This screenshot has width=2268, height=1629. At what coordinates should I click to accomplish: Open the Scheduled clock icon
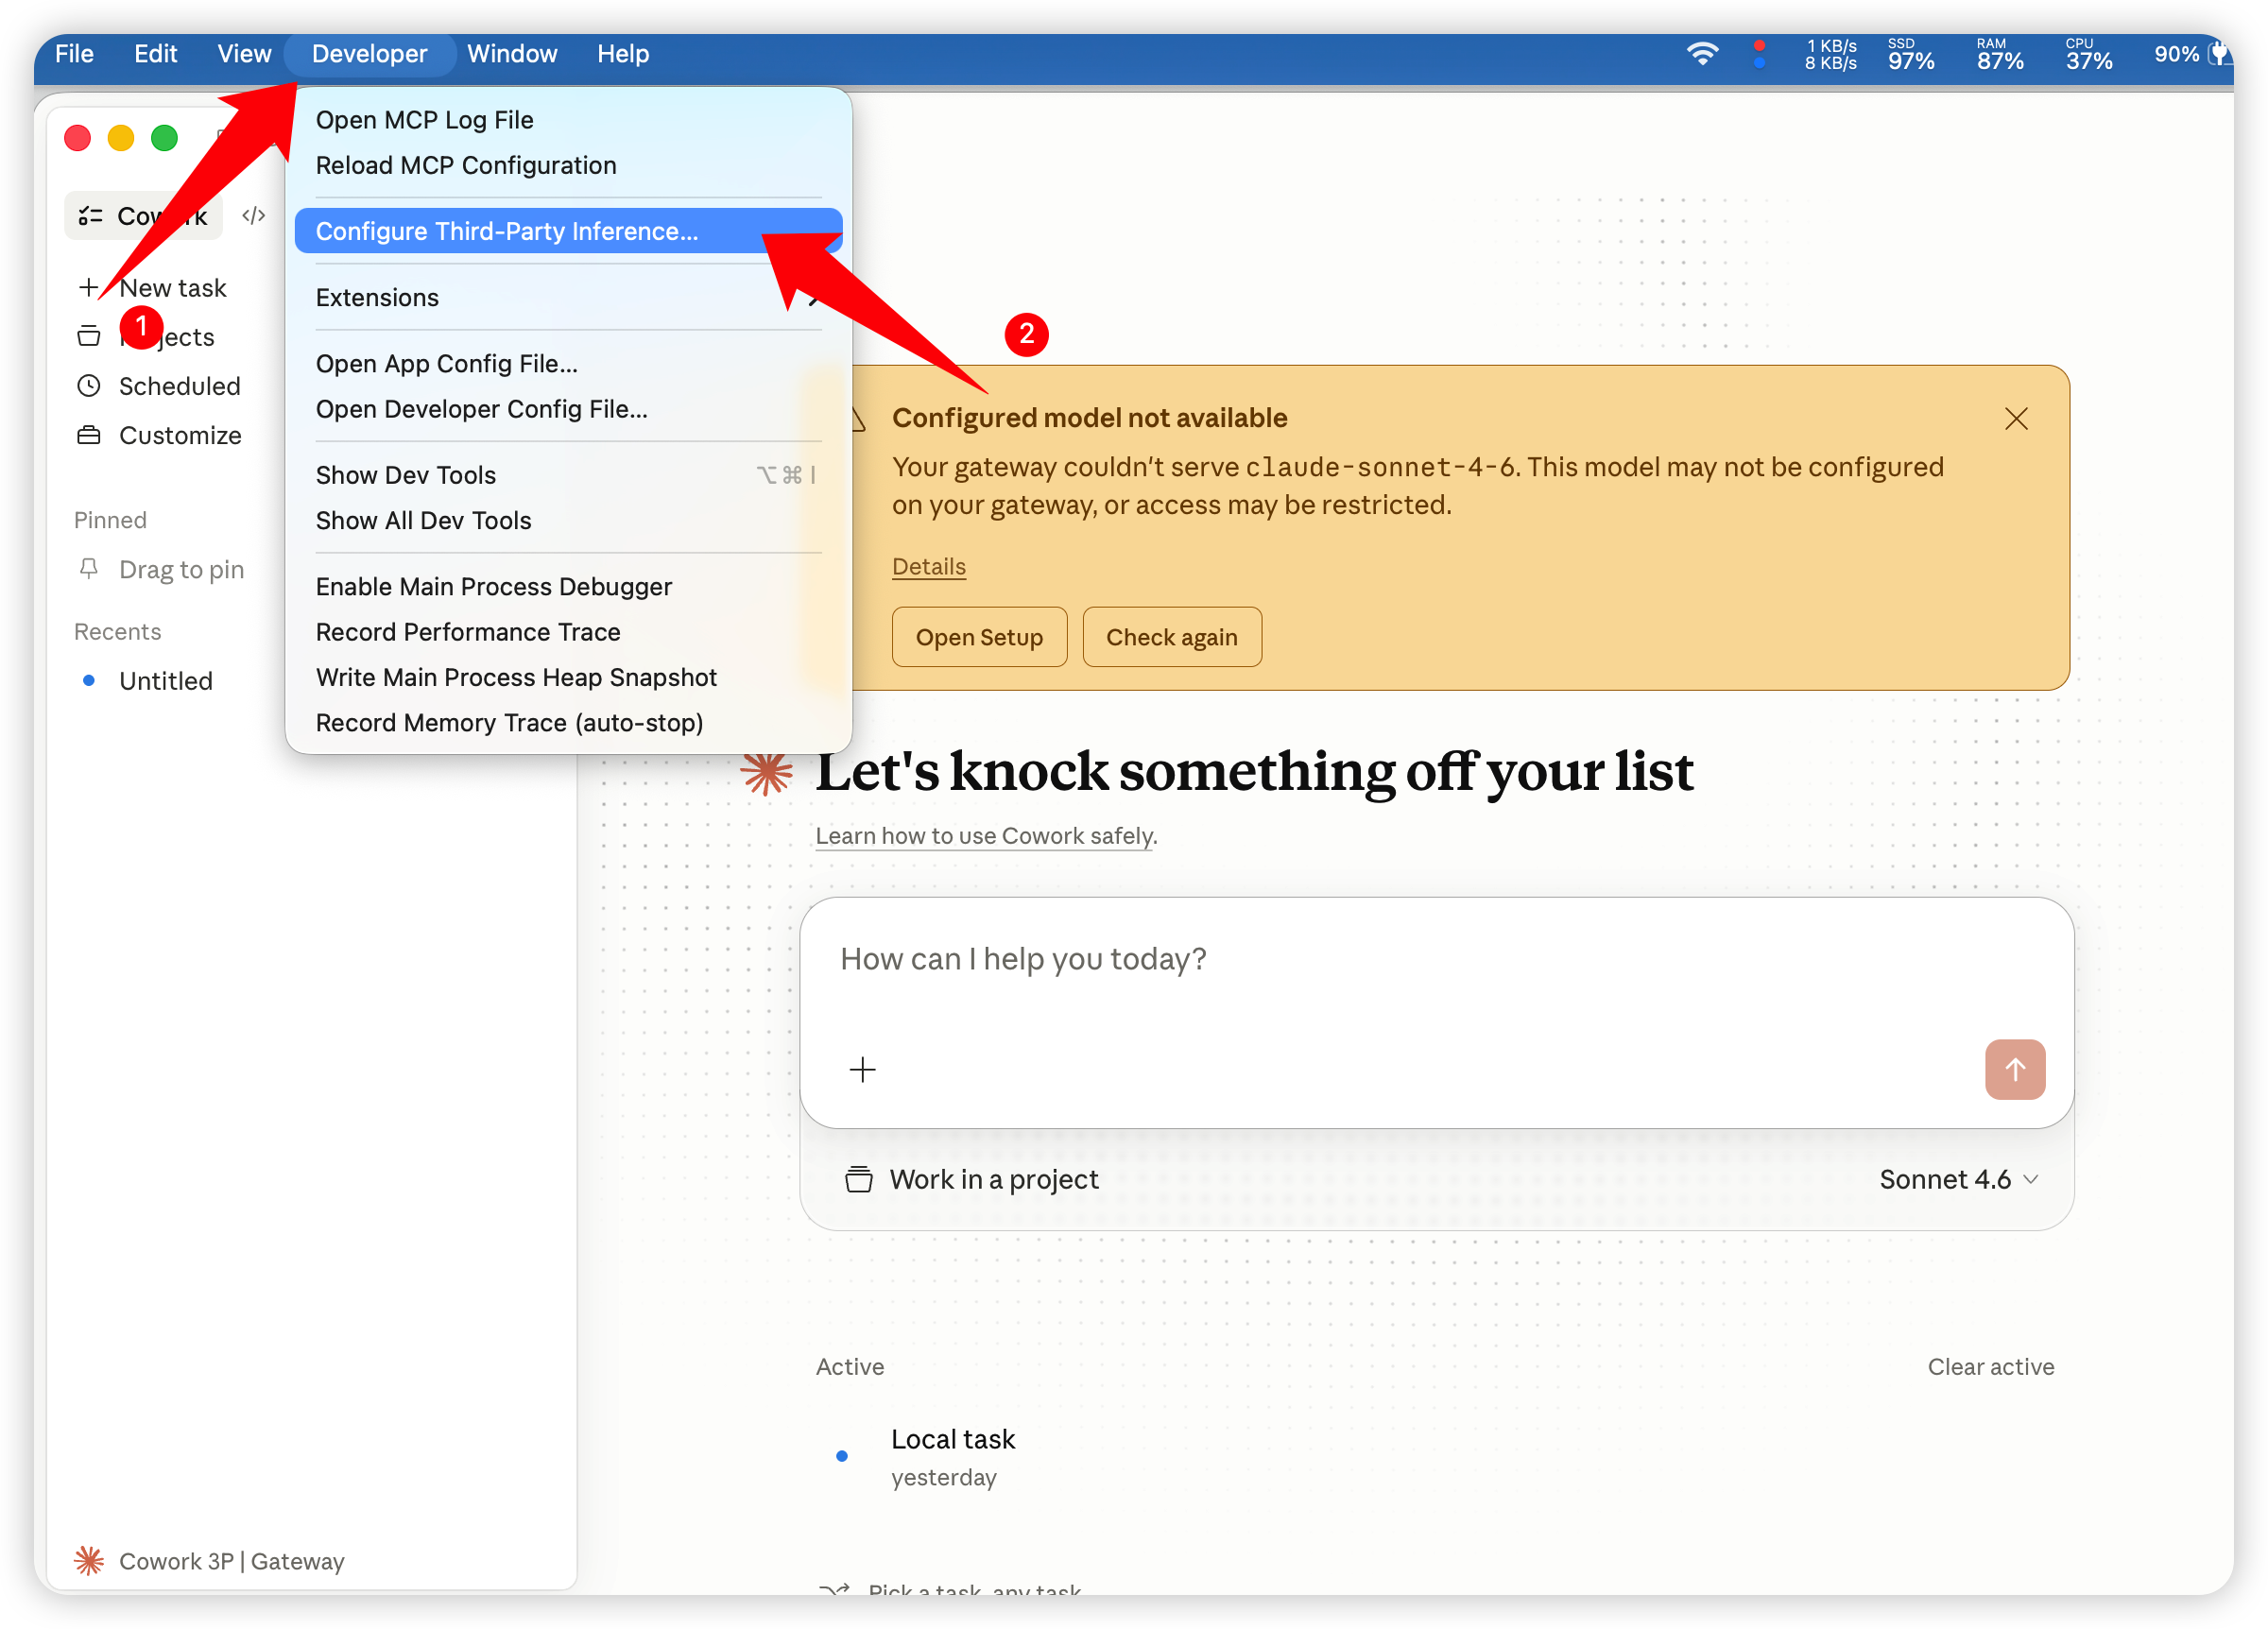point(89,386)
